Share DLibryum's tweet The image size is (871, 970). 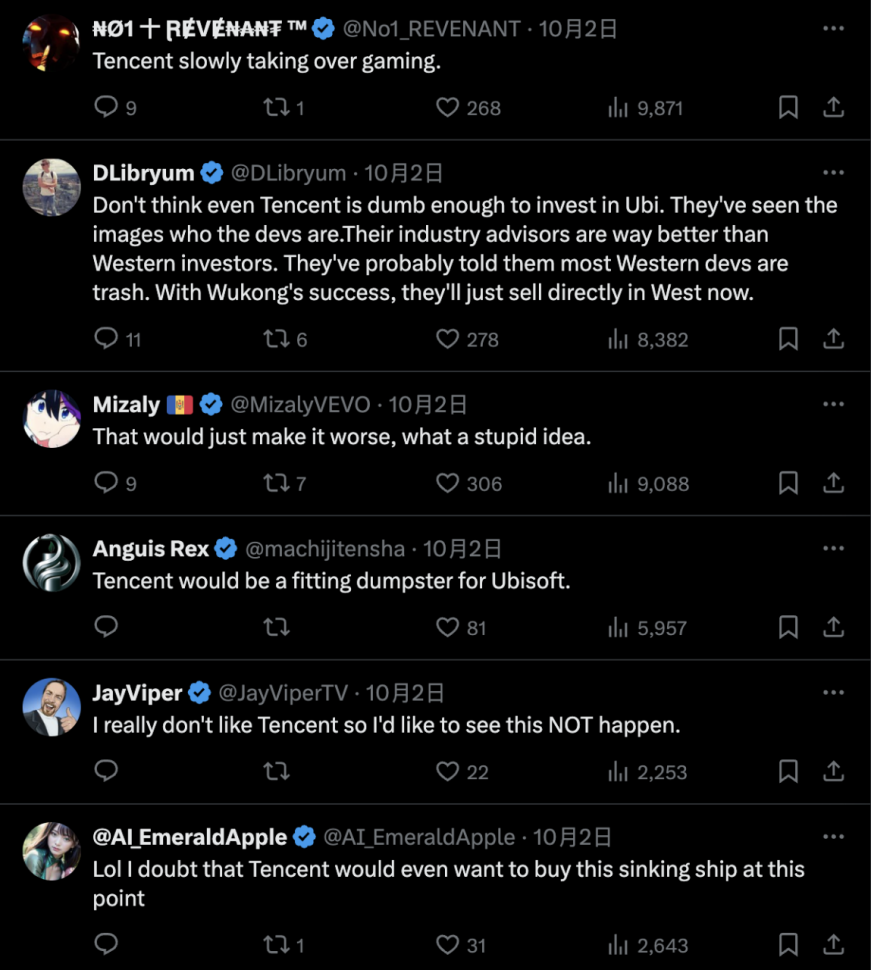833,339
